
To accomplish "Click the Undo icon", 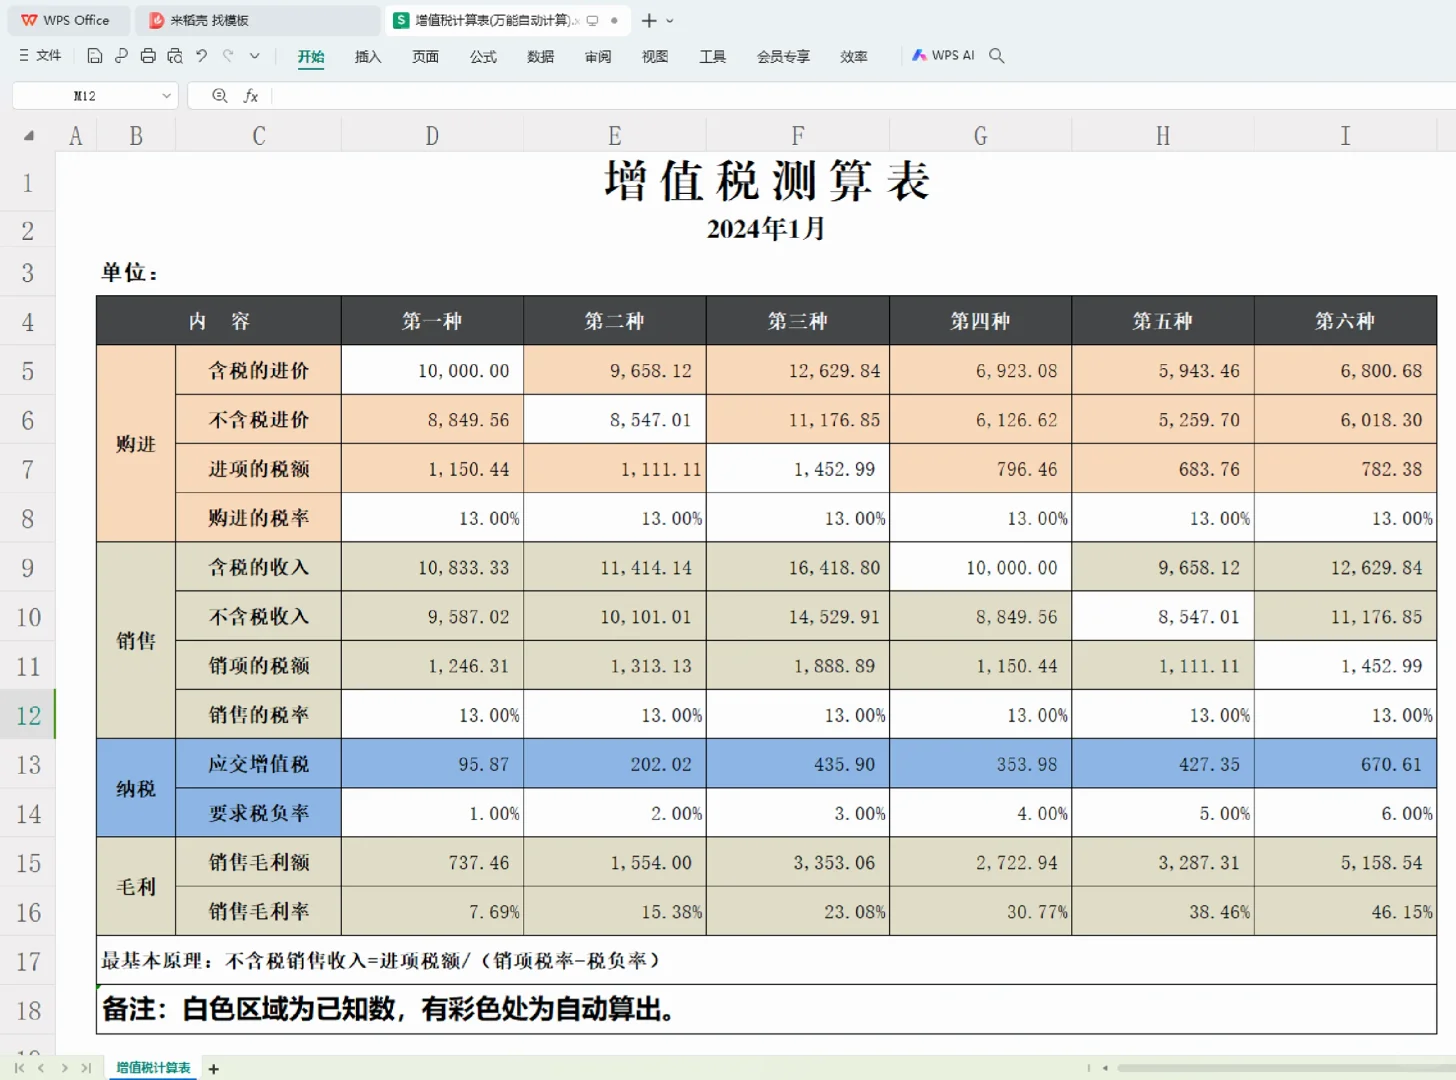I will coord(200,57).
